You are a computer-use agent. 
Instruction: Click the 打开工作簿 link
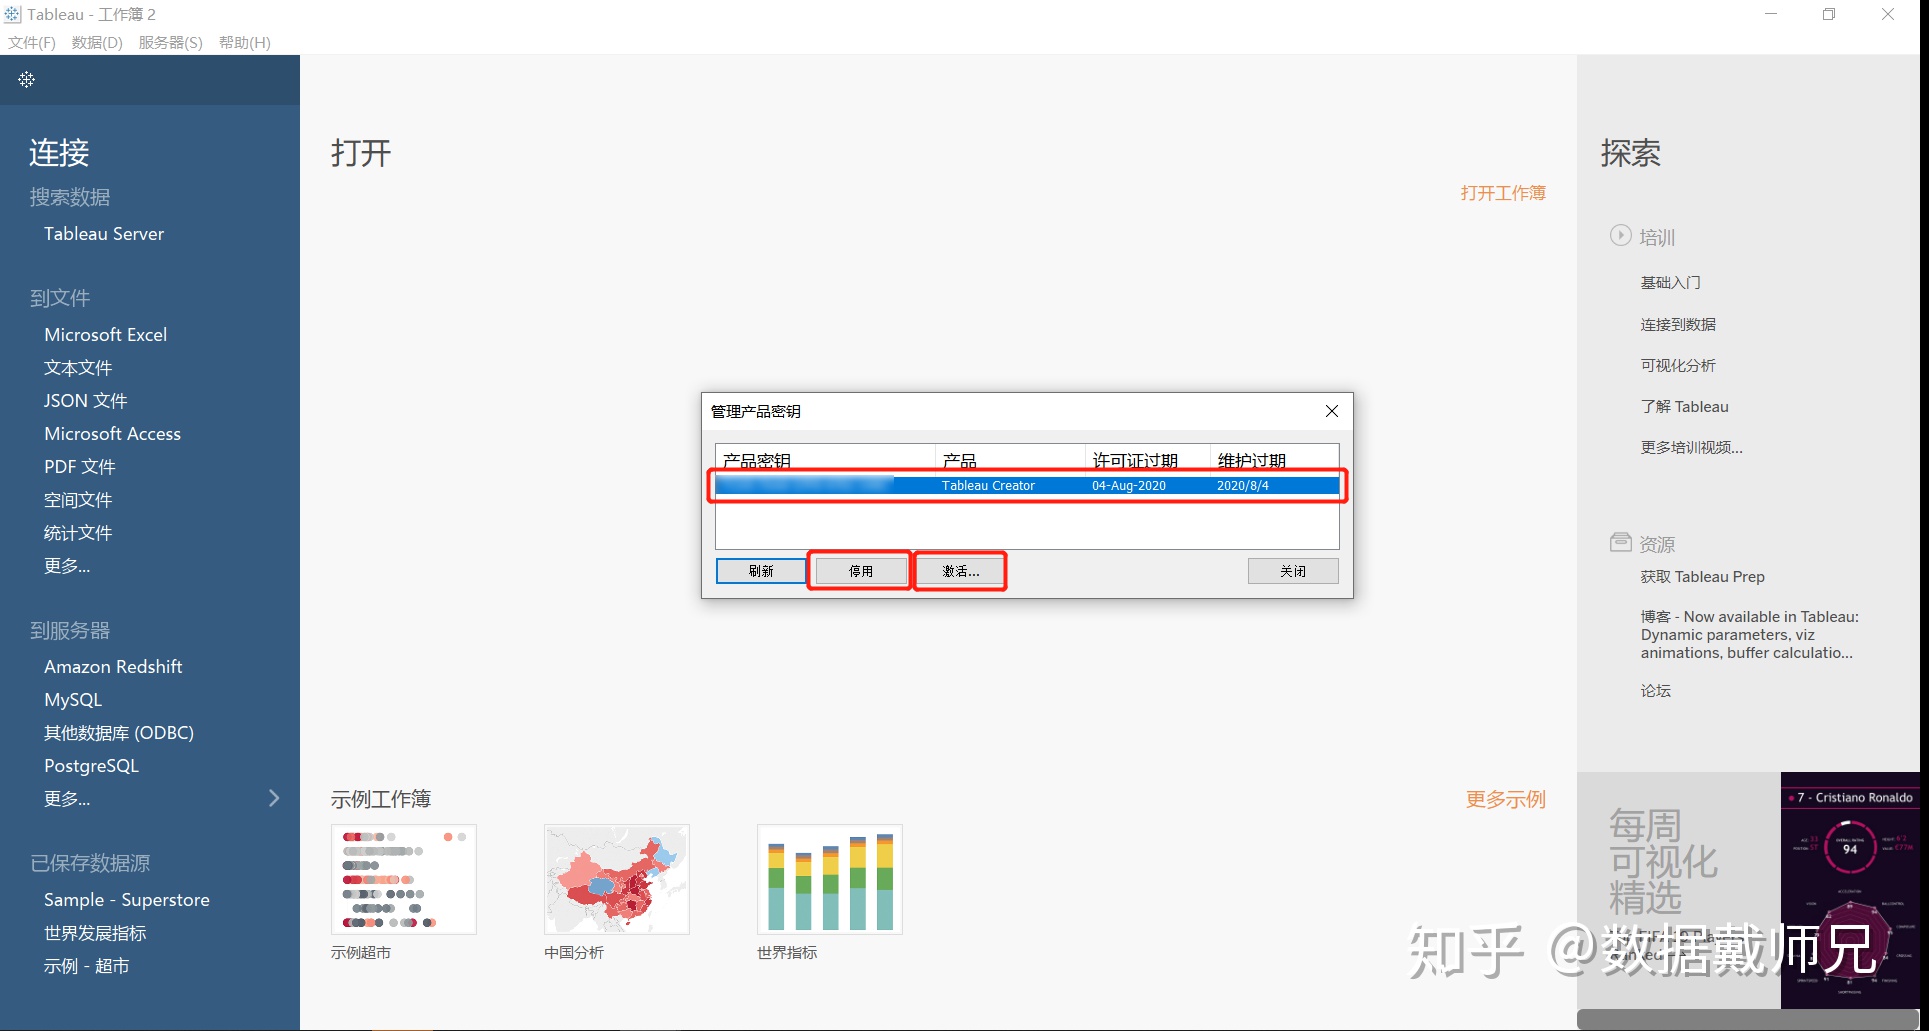click(x=1503, y=193)
